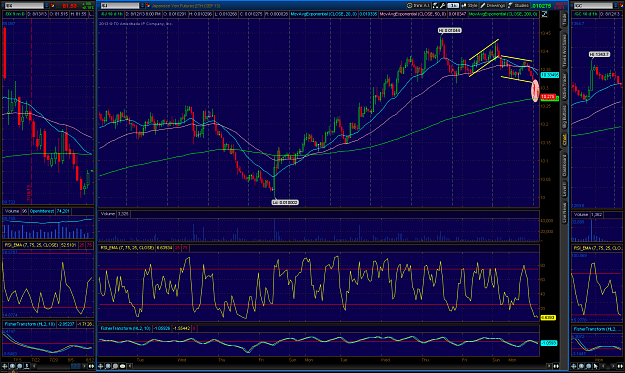625x373 pixels.
Task: Toggle the Dashboard sidebar panel
Action: 564,165
